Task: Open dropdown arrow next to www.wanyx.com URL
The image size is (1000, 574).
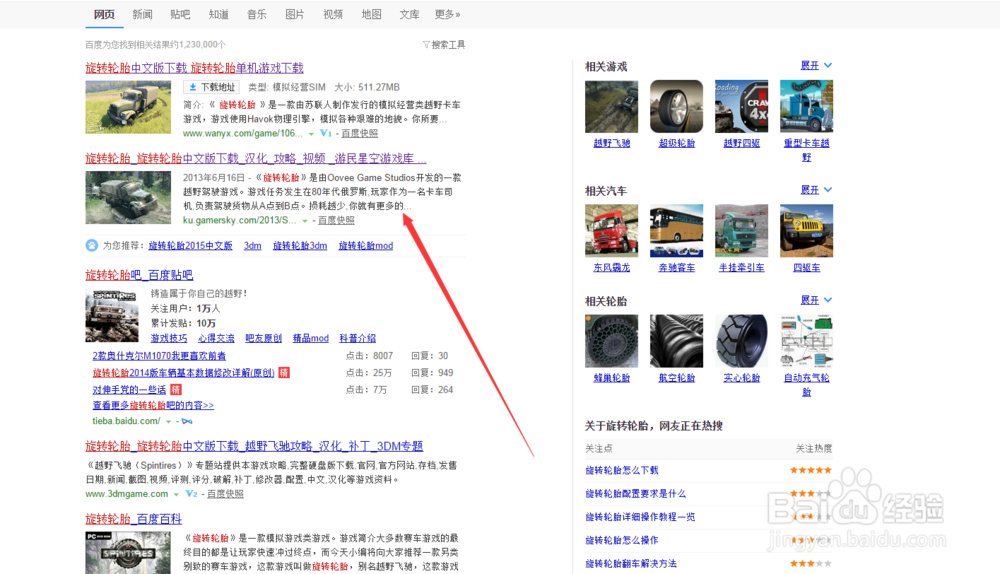Action: coord(311,134)
